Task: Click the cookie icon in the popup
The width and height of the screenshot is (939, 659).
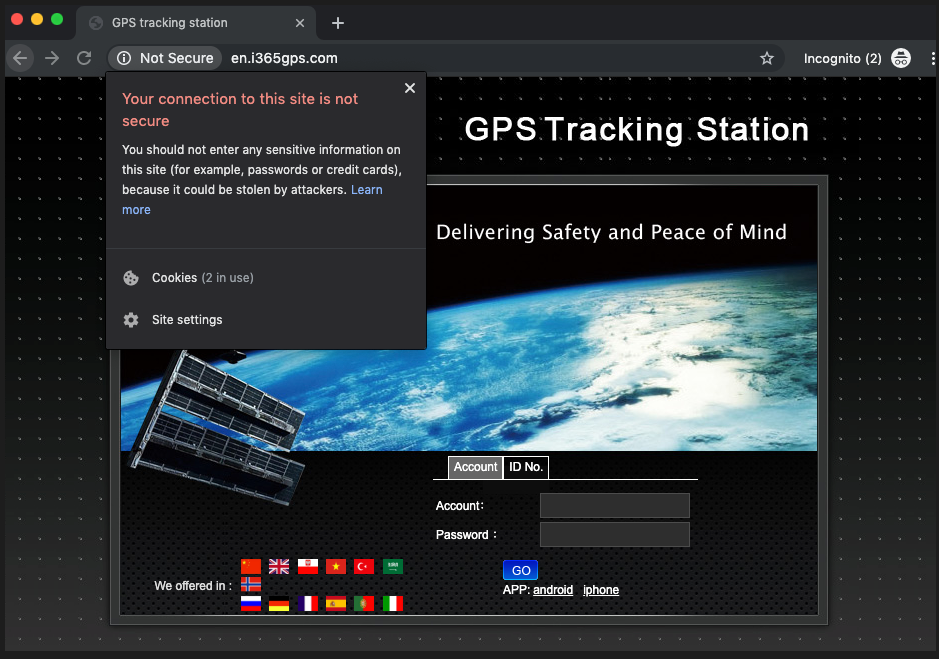Action: pyautogui.click(x=131, y=278)
